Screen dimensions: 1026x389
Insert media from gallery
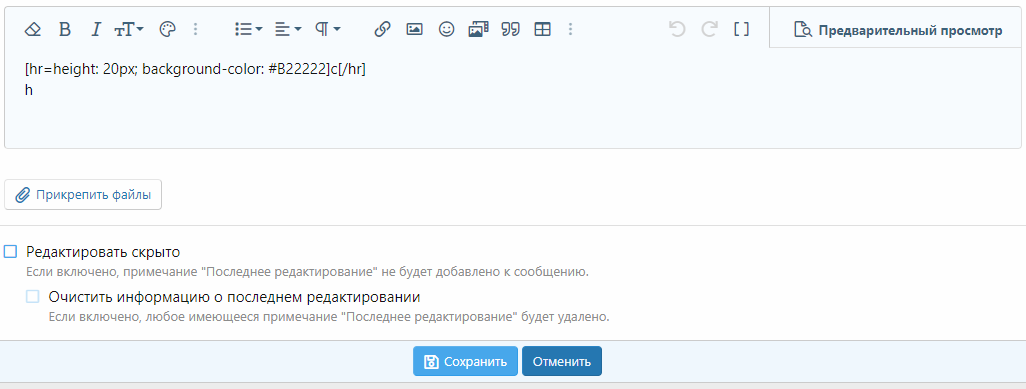[x=478, y=29]
